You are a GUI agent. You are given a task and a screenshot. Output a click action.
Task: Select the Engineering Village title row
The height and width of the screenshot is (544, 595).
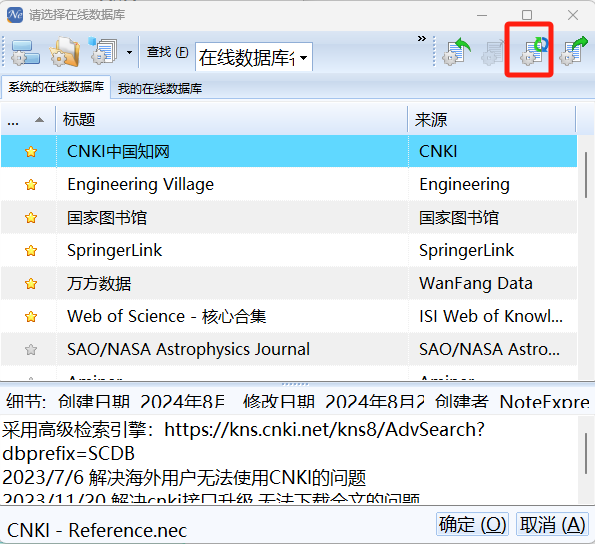coord(140,185)
